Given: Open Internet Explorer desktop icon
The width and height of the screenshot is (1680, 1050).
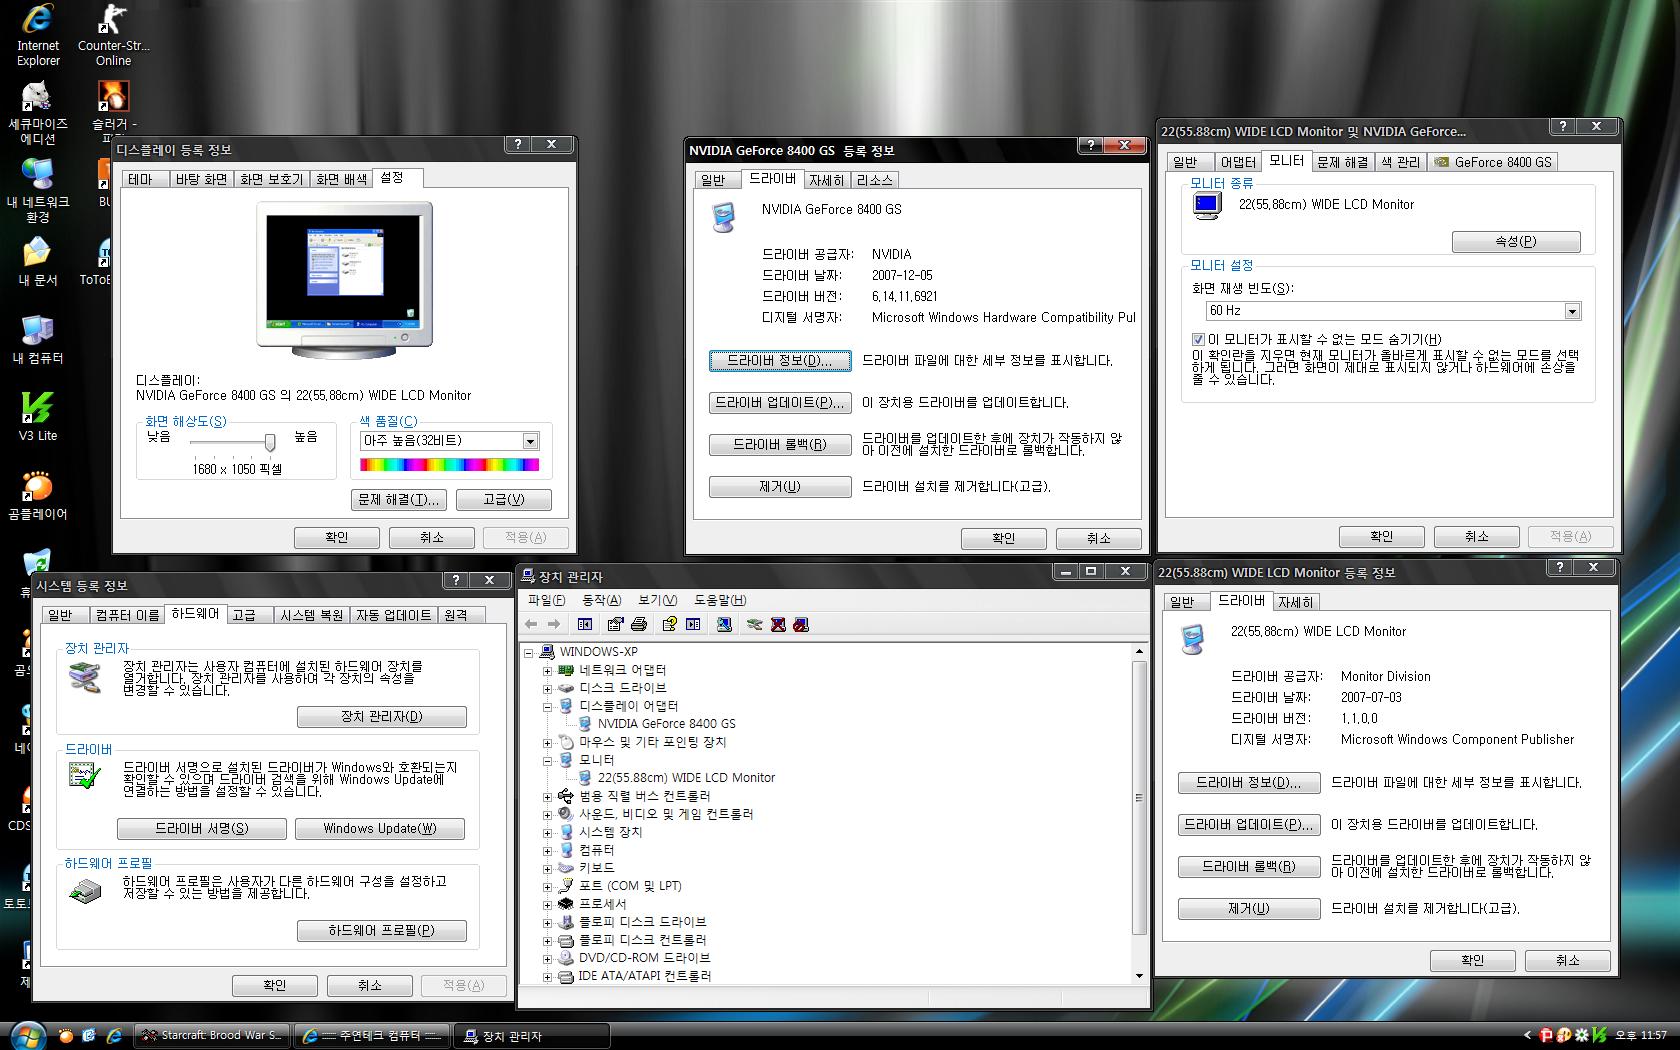Looking at the screenshot, I should 38,35.
